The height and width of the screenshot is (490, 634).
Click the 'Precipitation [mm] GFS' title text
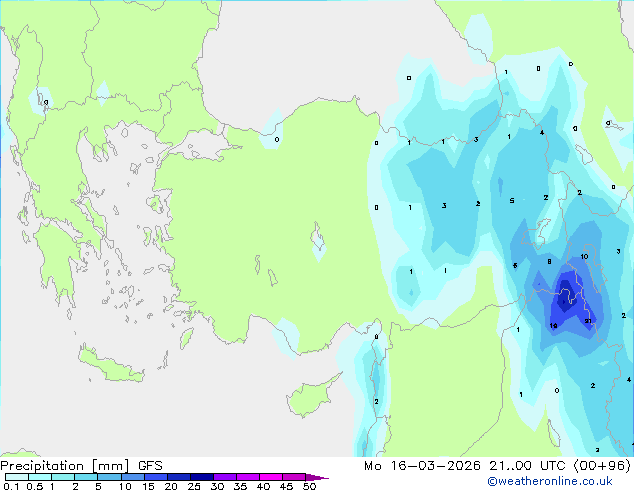click(x=81, y=466)
